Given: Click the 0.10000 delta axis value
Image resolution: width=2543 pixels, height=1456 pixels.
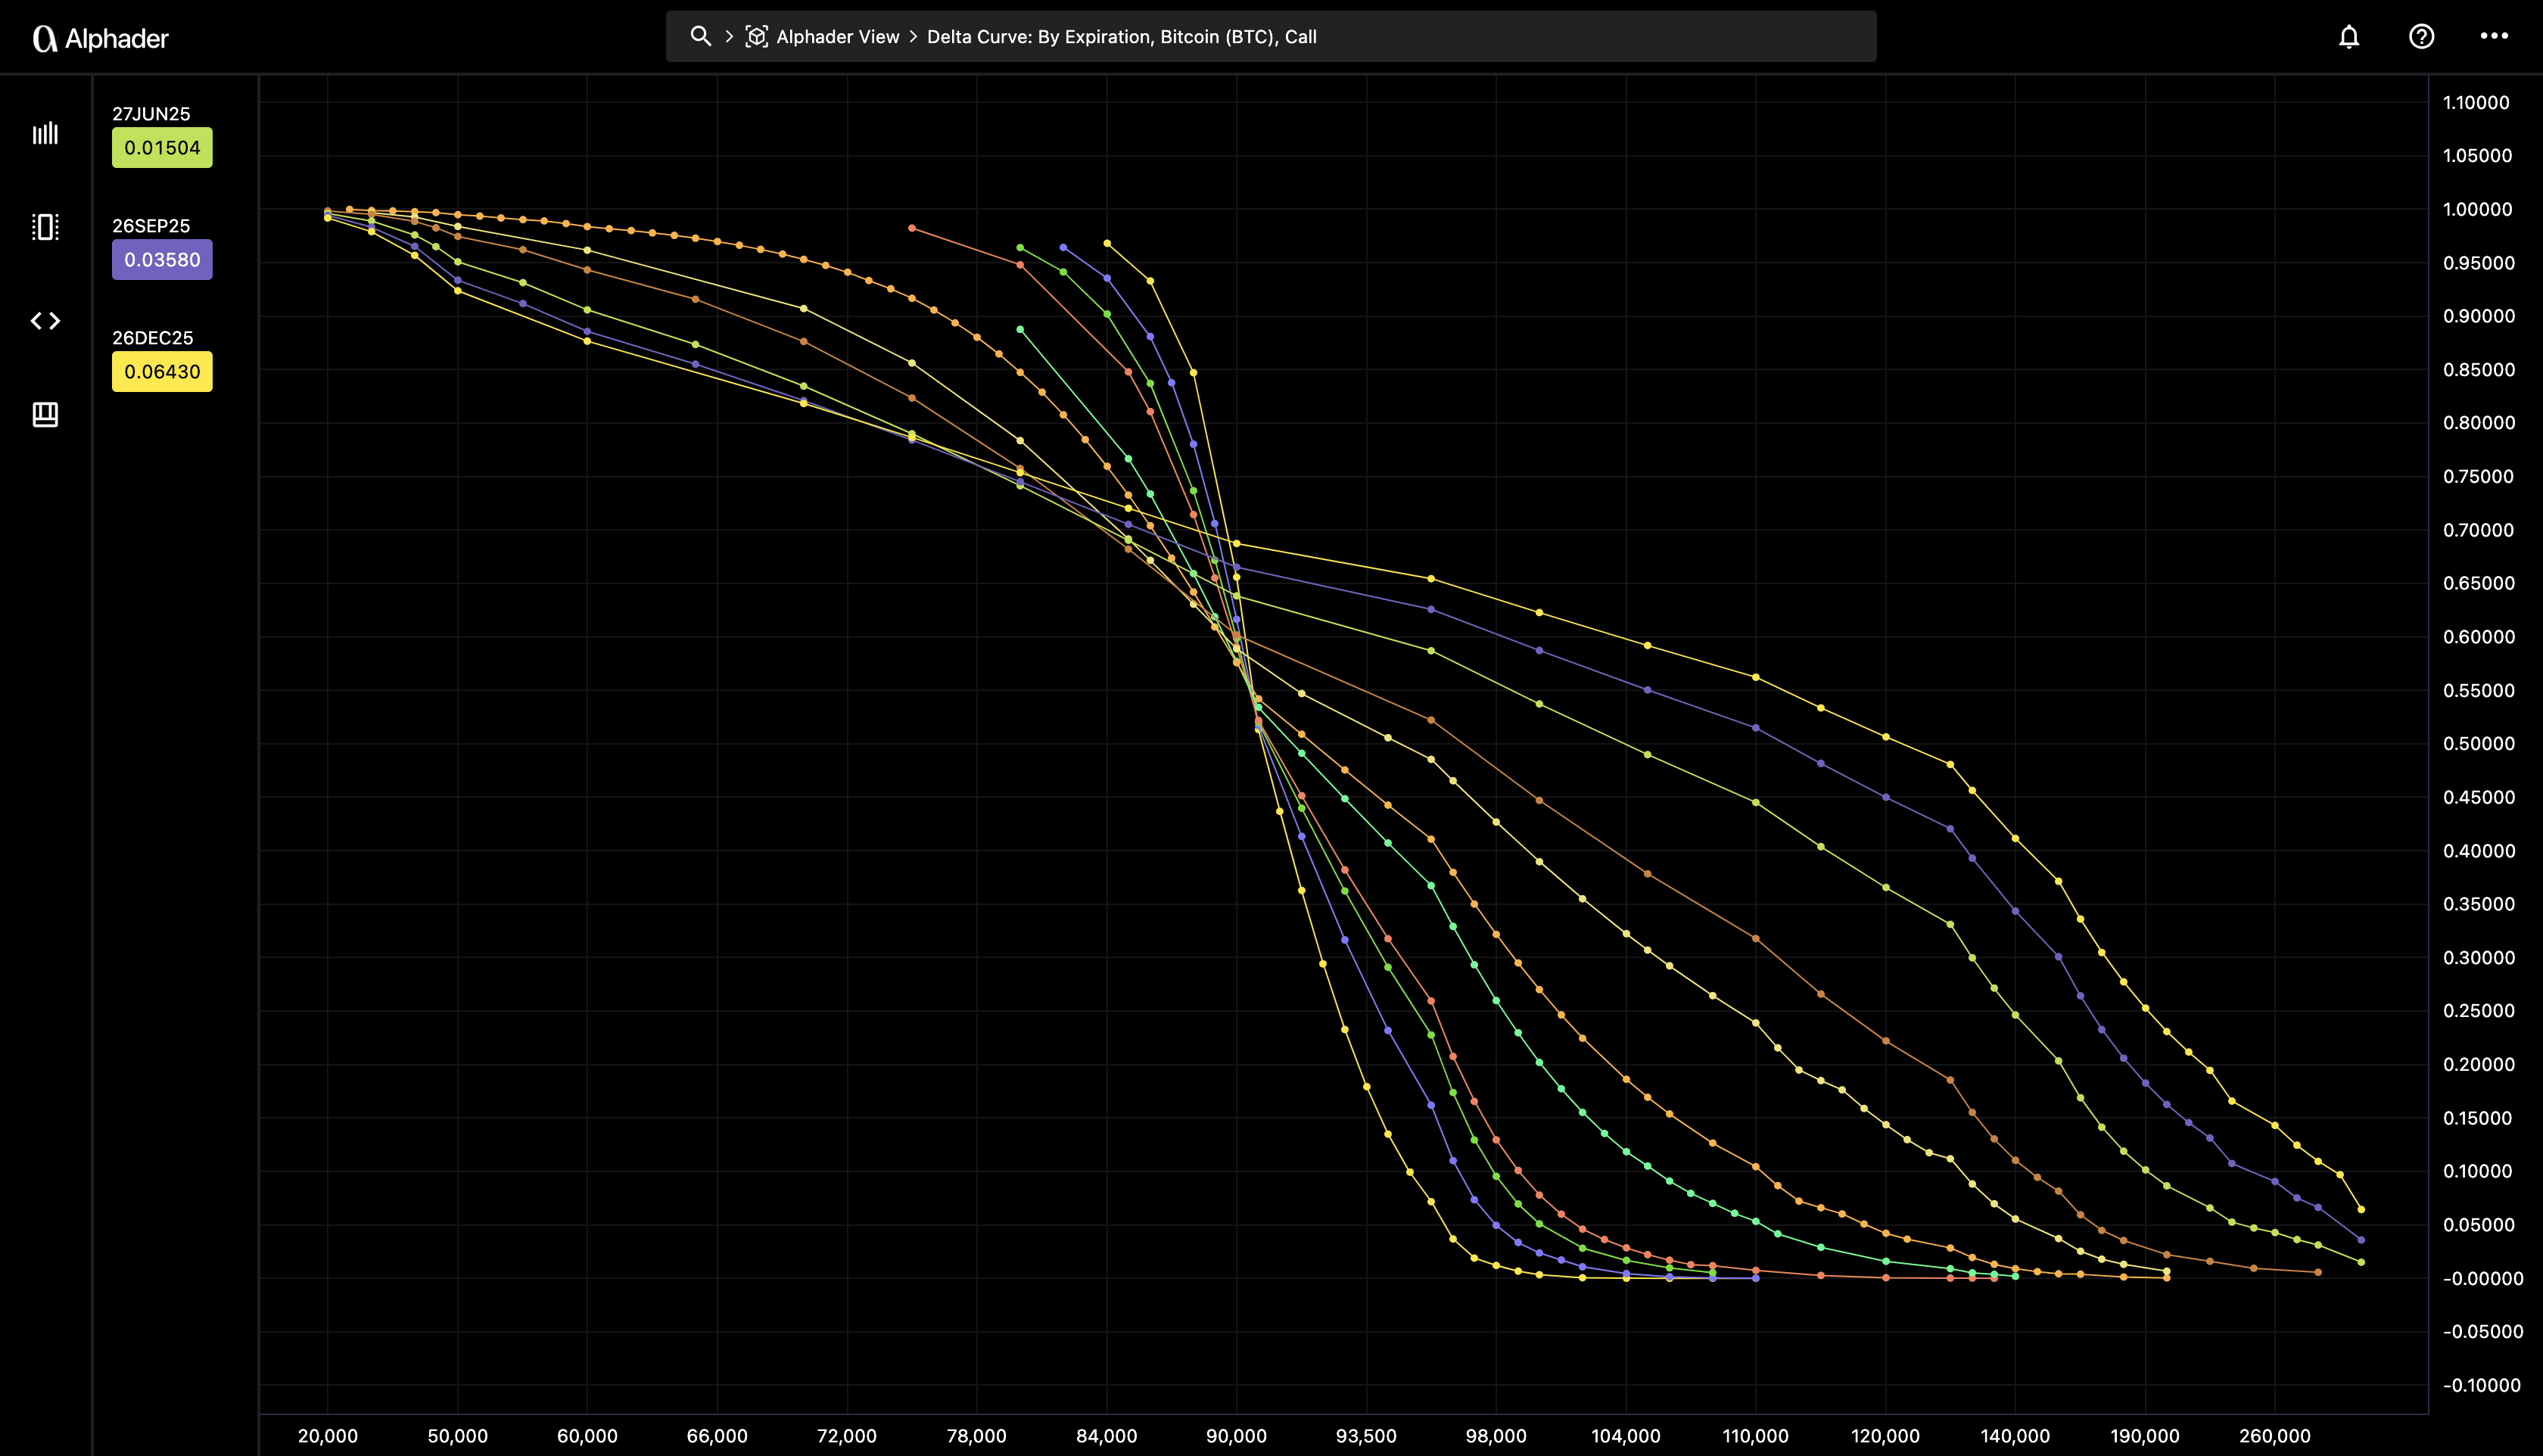Looking at the screenshot, I should (2477, 1171).
